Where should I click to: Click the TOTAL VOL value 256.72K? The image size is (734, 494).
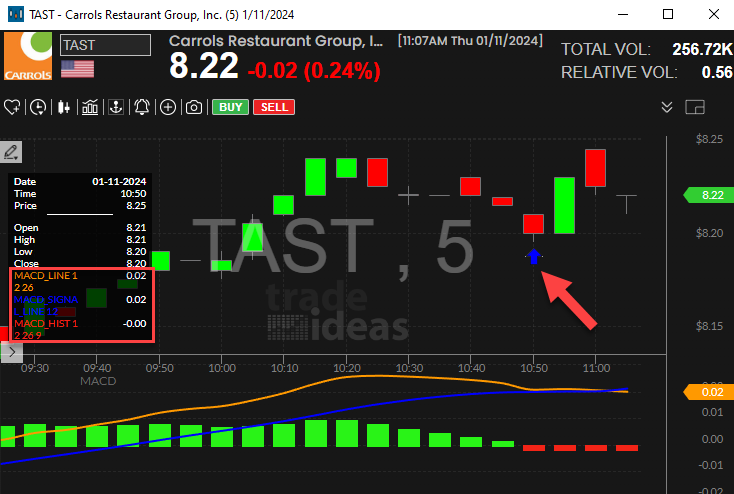(702, 49)
